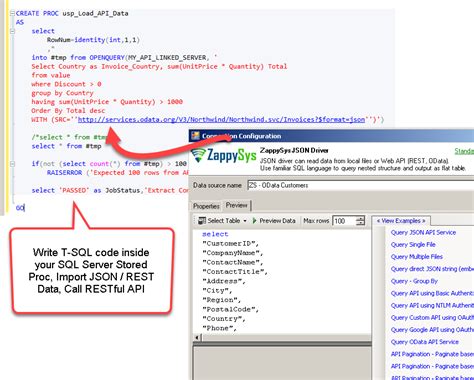The width and height of the screenshot is (474, 380).
Task: Open Query Multiple Files example
Action: (x=417, y=257)
